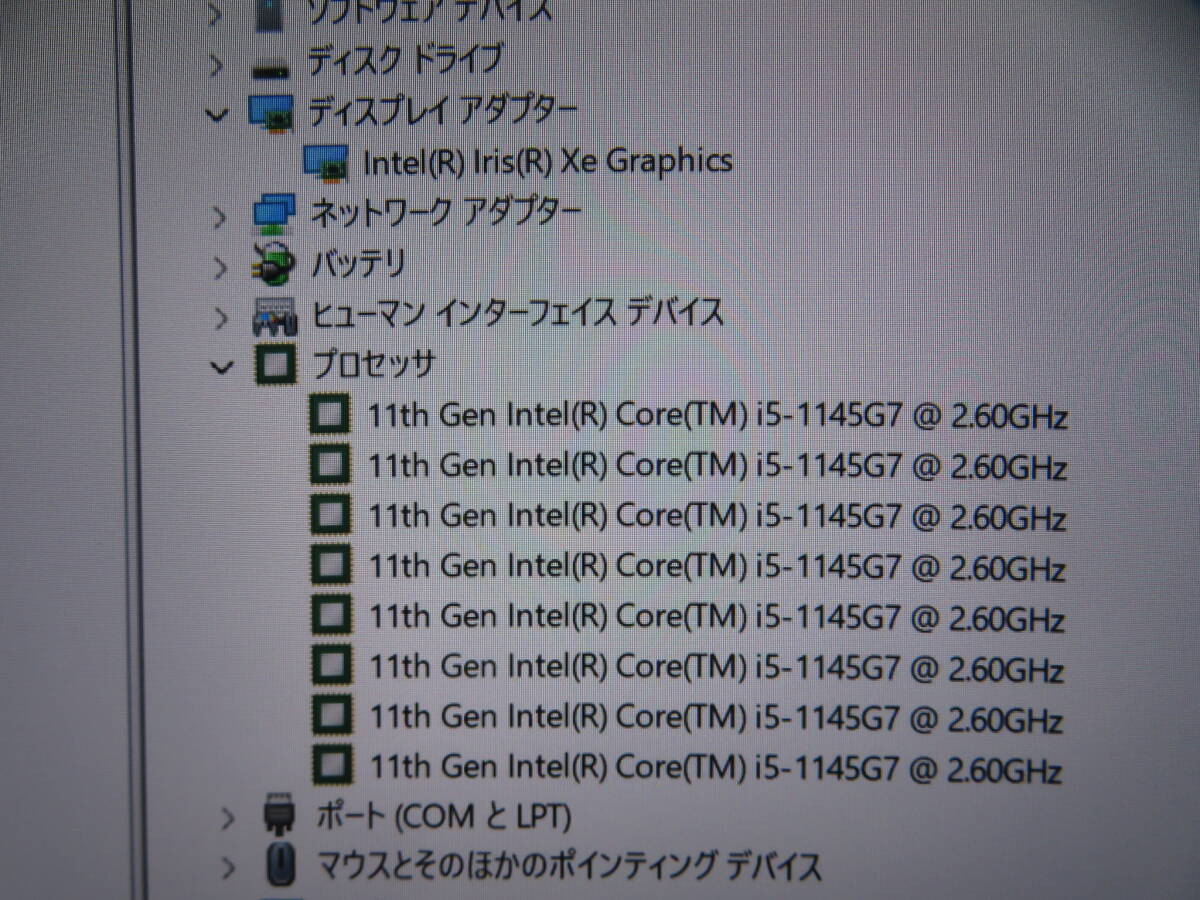Click the ディスク ドライブ disk drive icon
The image size is (1200, 900).
271,68
